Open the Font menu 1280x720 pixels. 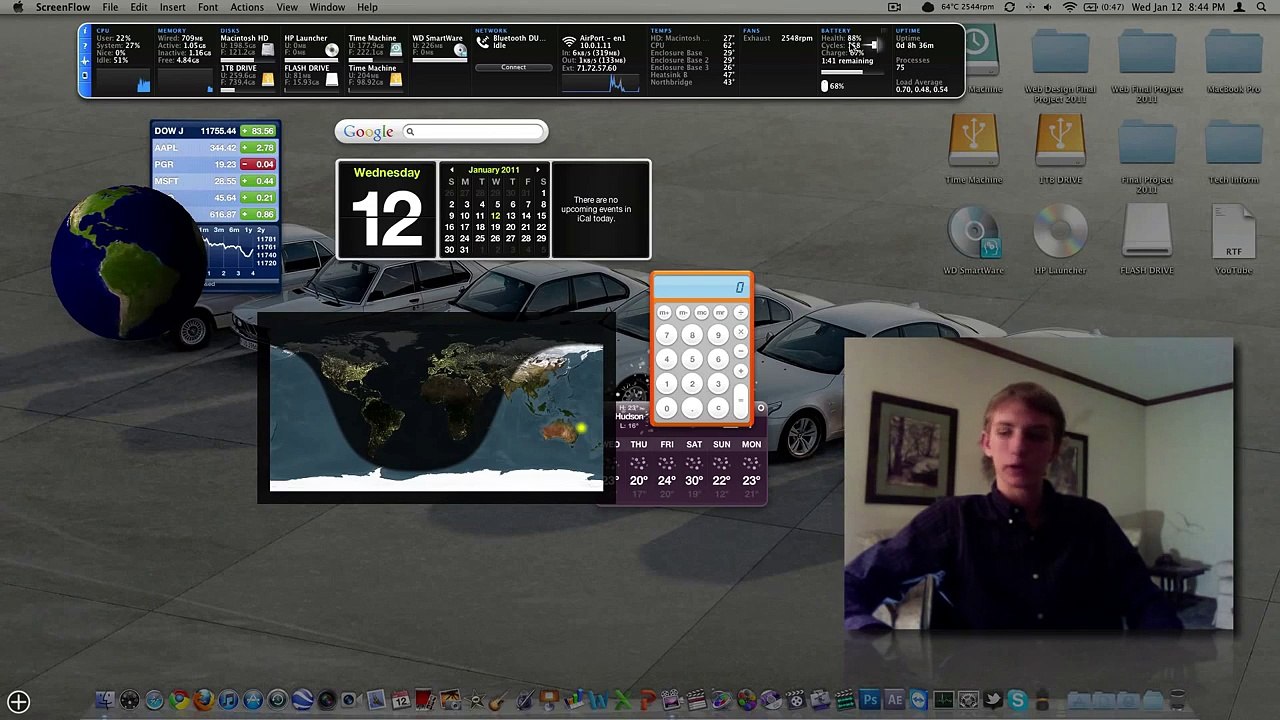coord(208,7)
